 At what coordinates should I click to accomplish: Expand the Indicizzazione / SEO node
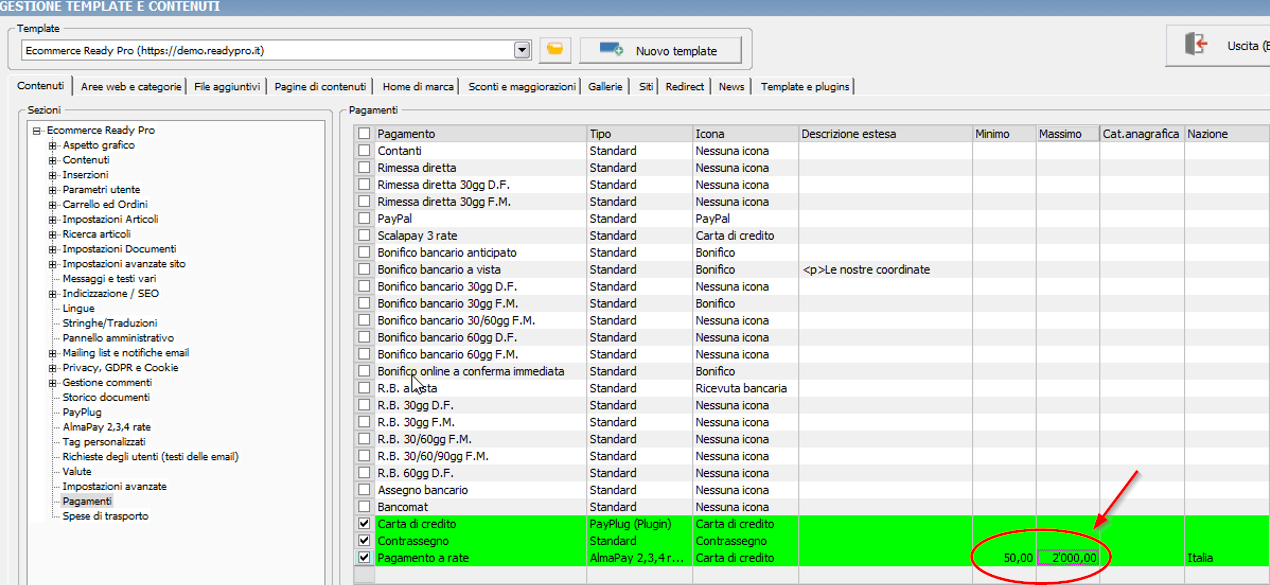pyautogui.click(x=52, y=294)
